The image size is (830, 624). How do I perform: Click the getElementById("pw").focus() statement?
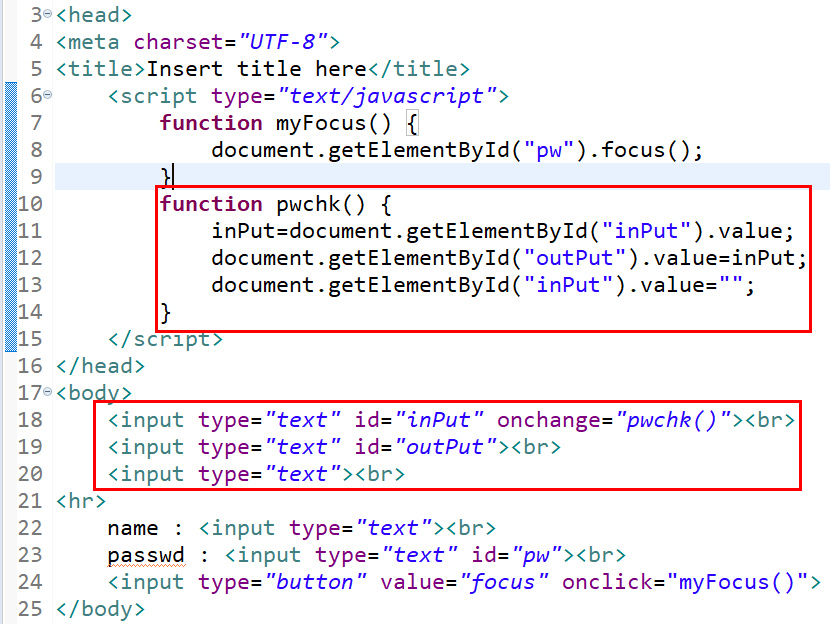457,150
